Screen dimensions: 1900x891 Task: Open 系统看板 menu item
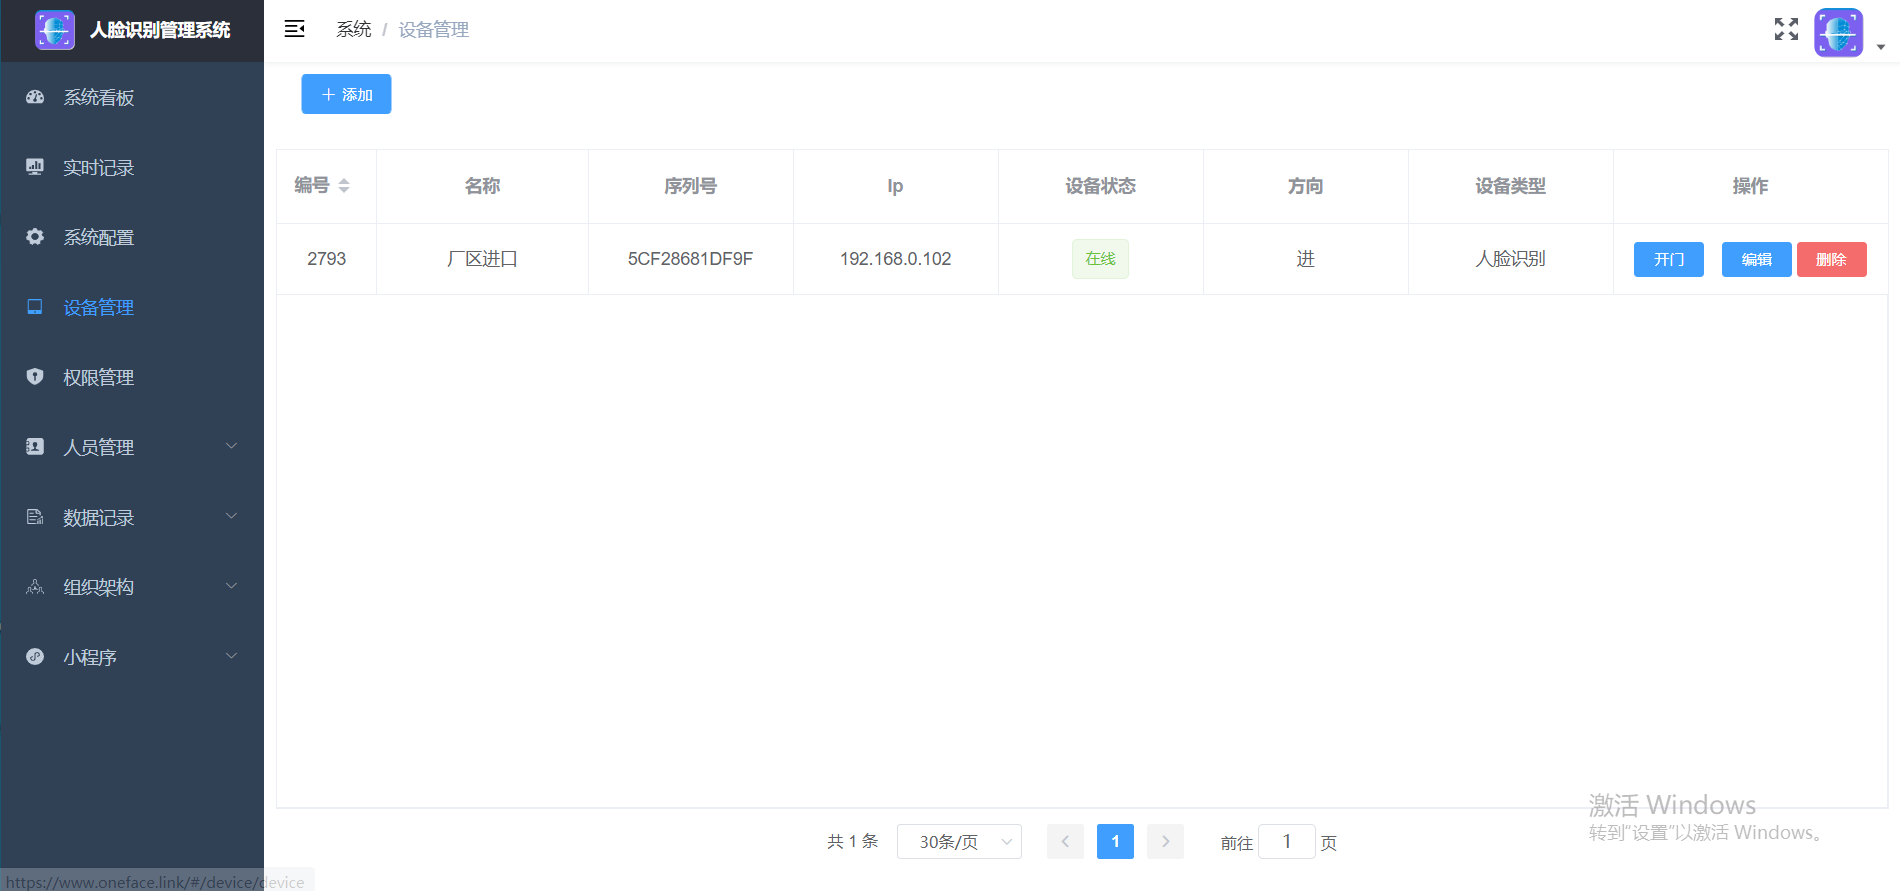pyautogui.click(x=132, y=97)
